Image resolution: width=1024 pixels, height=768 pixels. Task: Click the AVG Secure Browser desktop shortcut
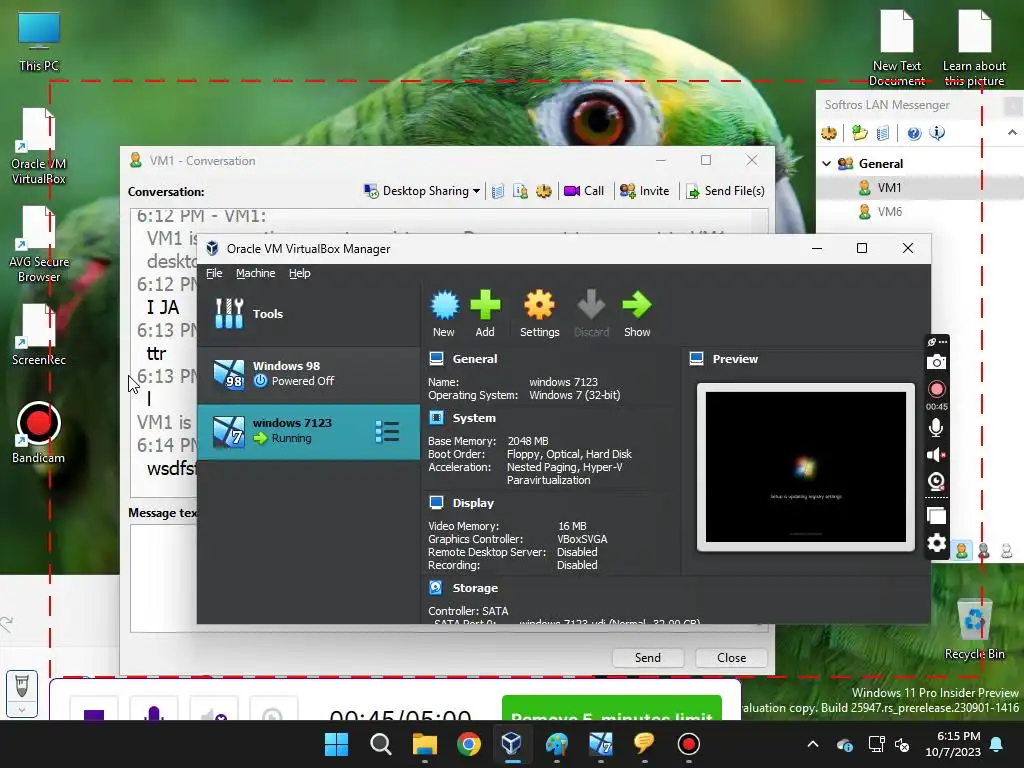pos(39,245)
